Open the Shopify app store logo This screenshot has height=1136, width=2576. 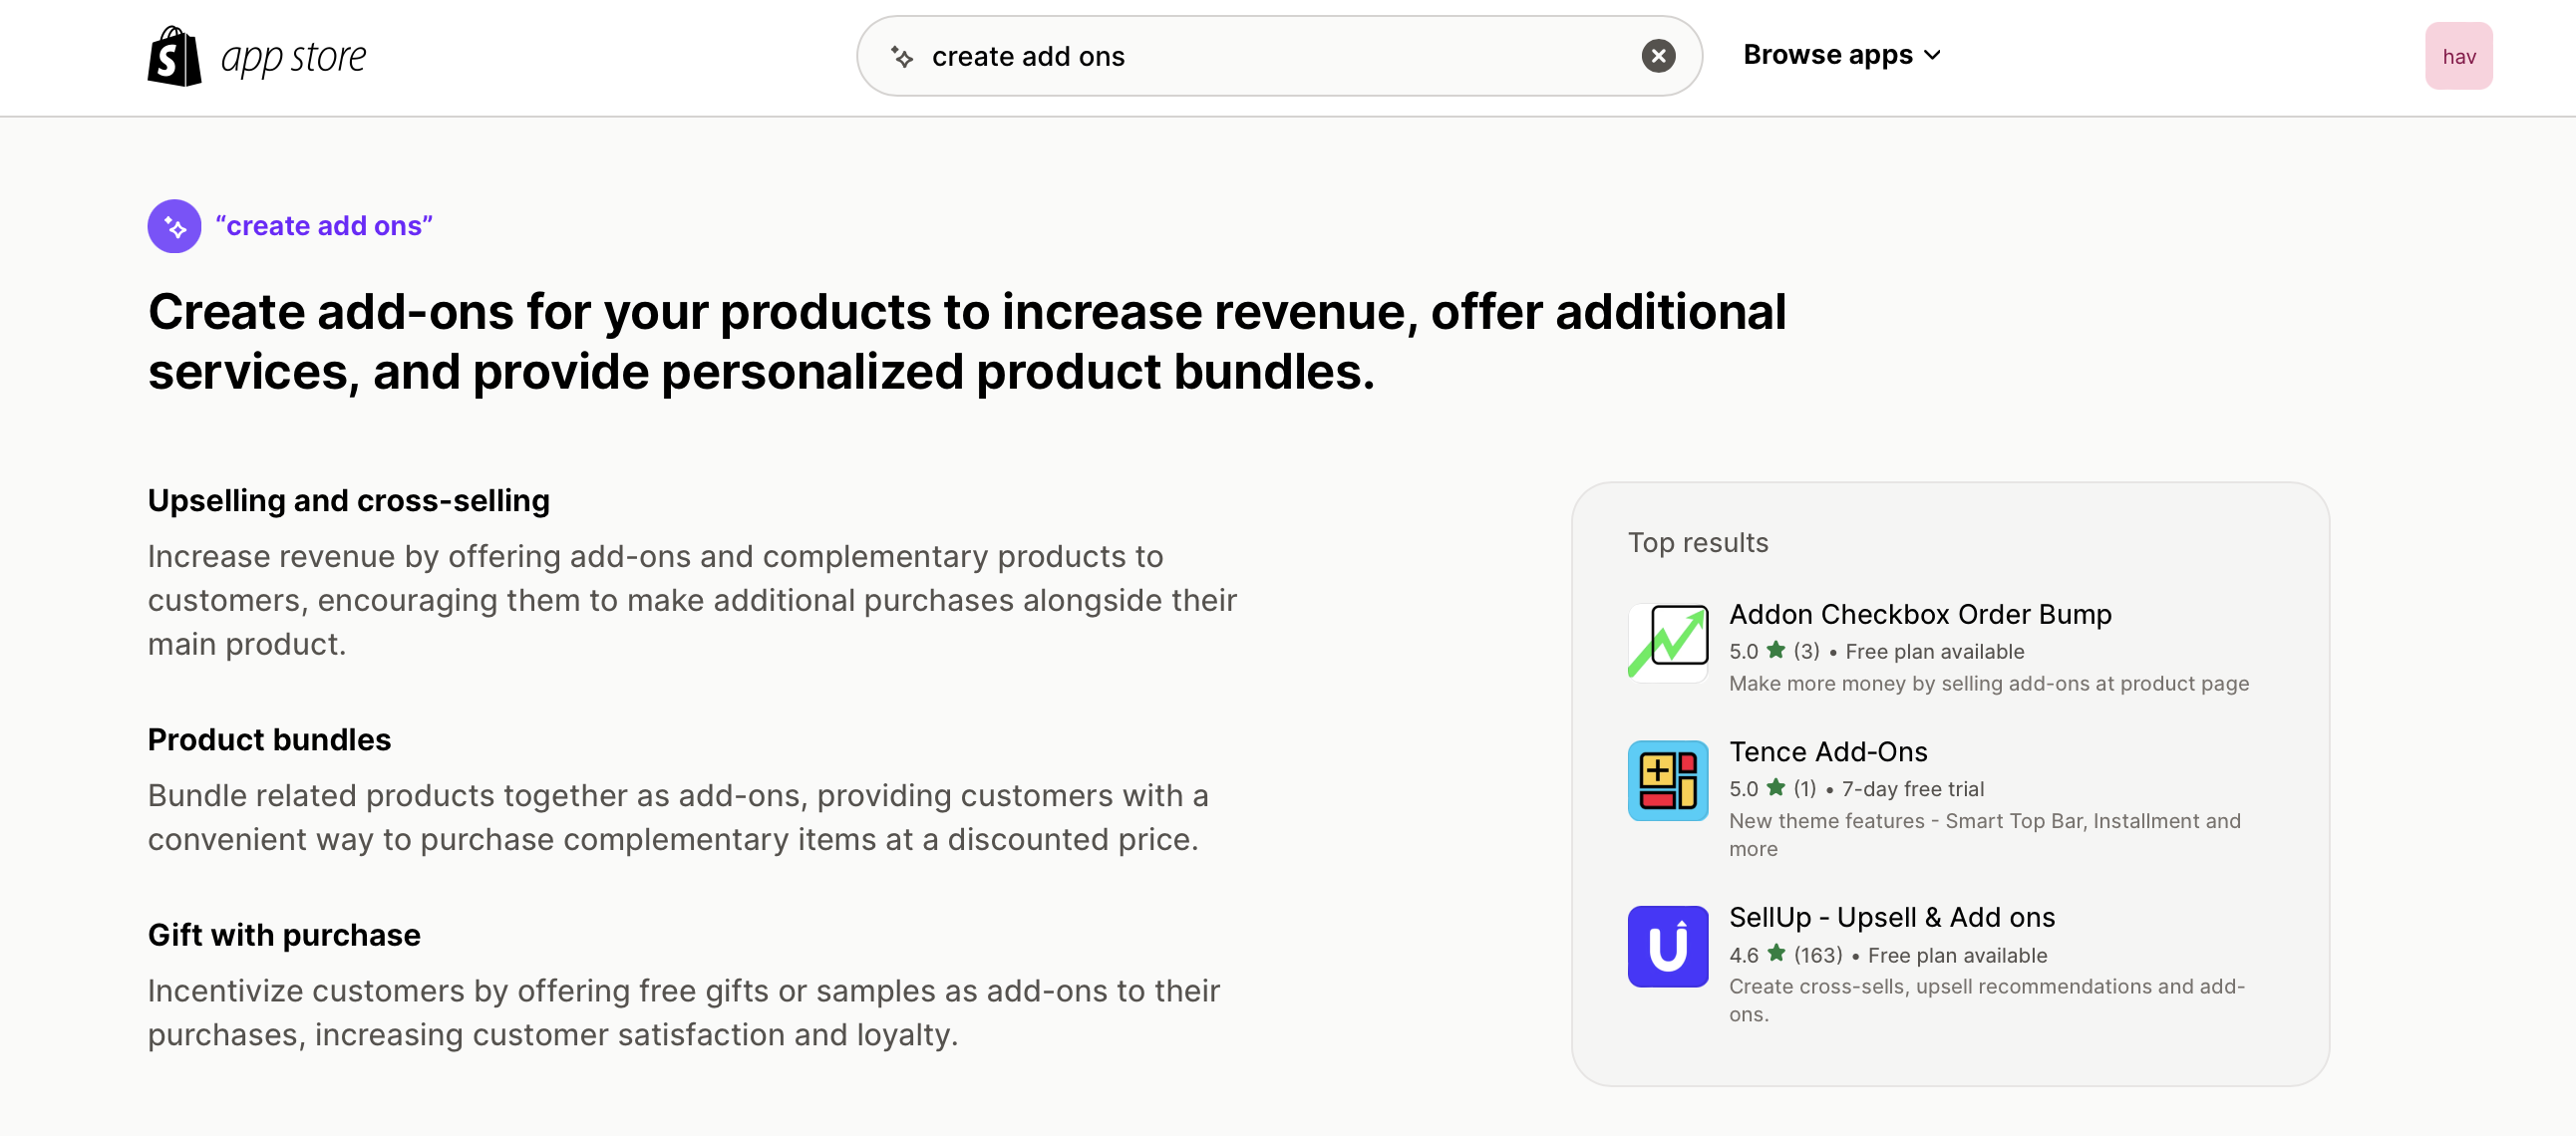coord(257,56)
